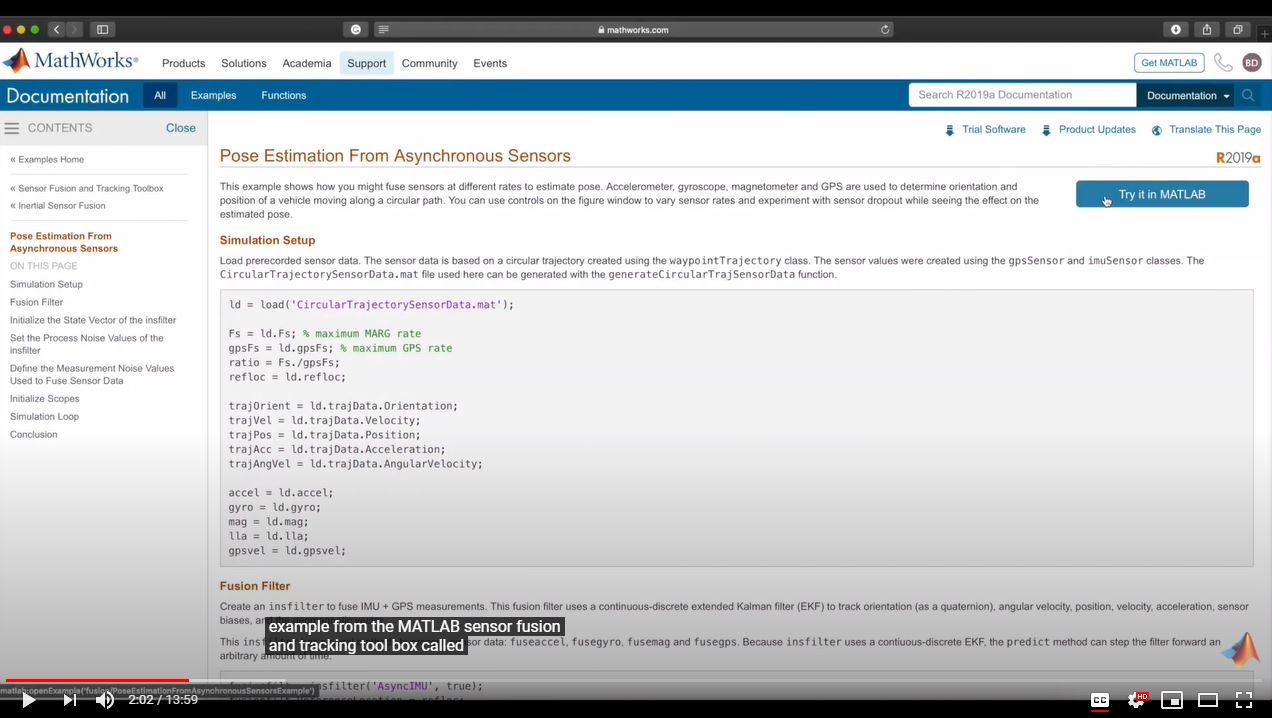Select Pose Estimation From Asynchronous Sensors entry

pyautogui.click(x=64, y=242)
